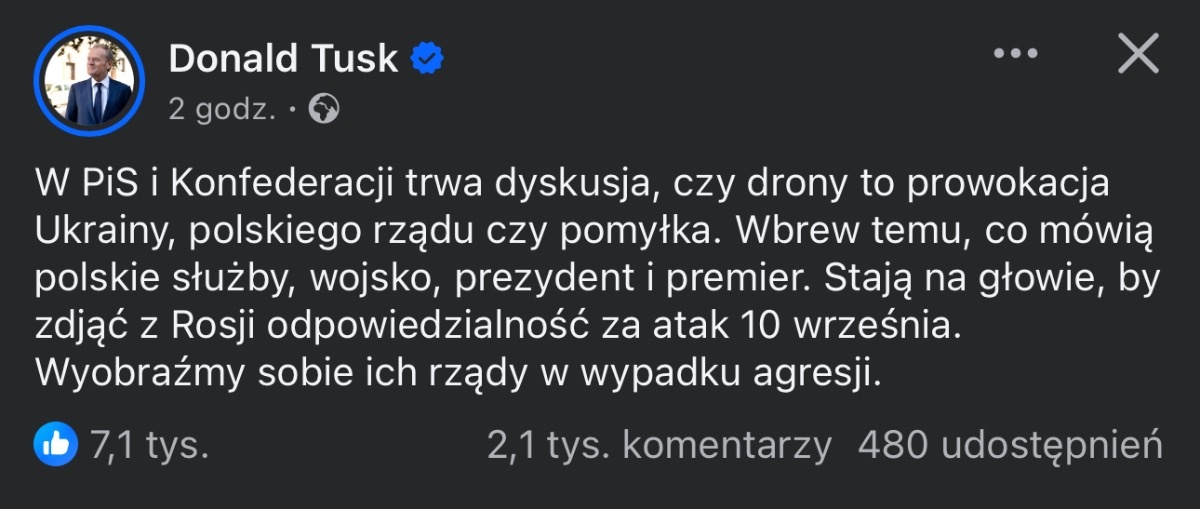Click the blue thumbs-up reaction icon
The height and width of the screenshot is (509, 1200).
(55, 445)
